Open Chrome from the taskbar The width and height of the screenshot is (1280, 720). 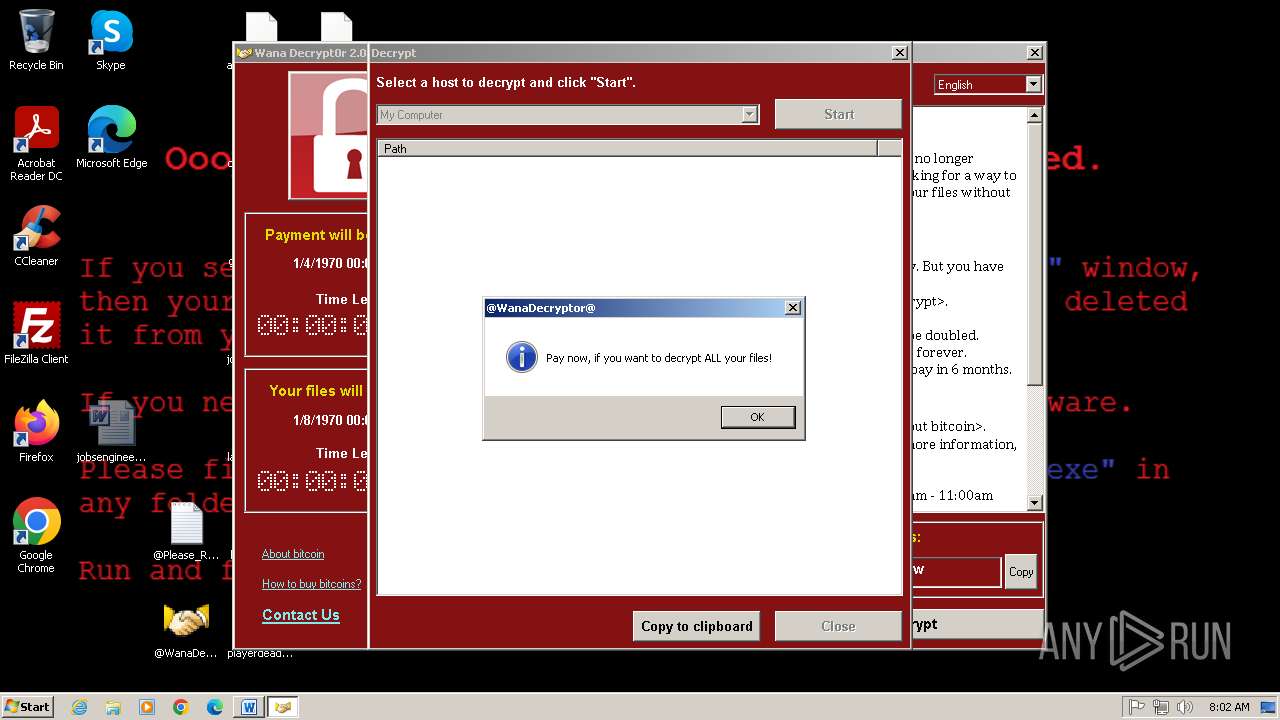[x=181, y=707]
